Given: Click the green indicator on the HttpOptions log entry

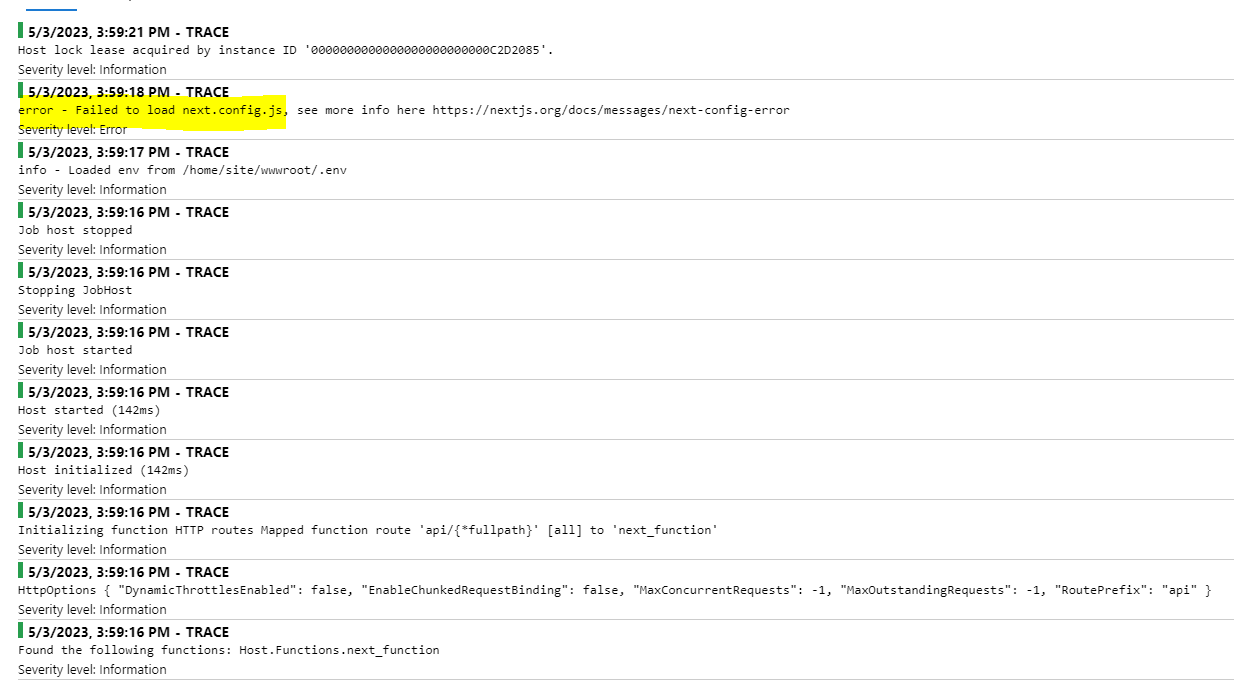Looking at the screenshot, I should tap(21, 571).
